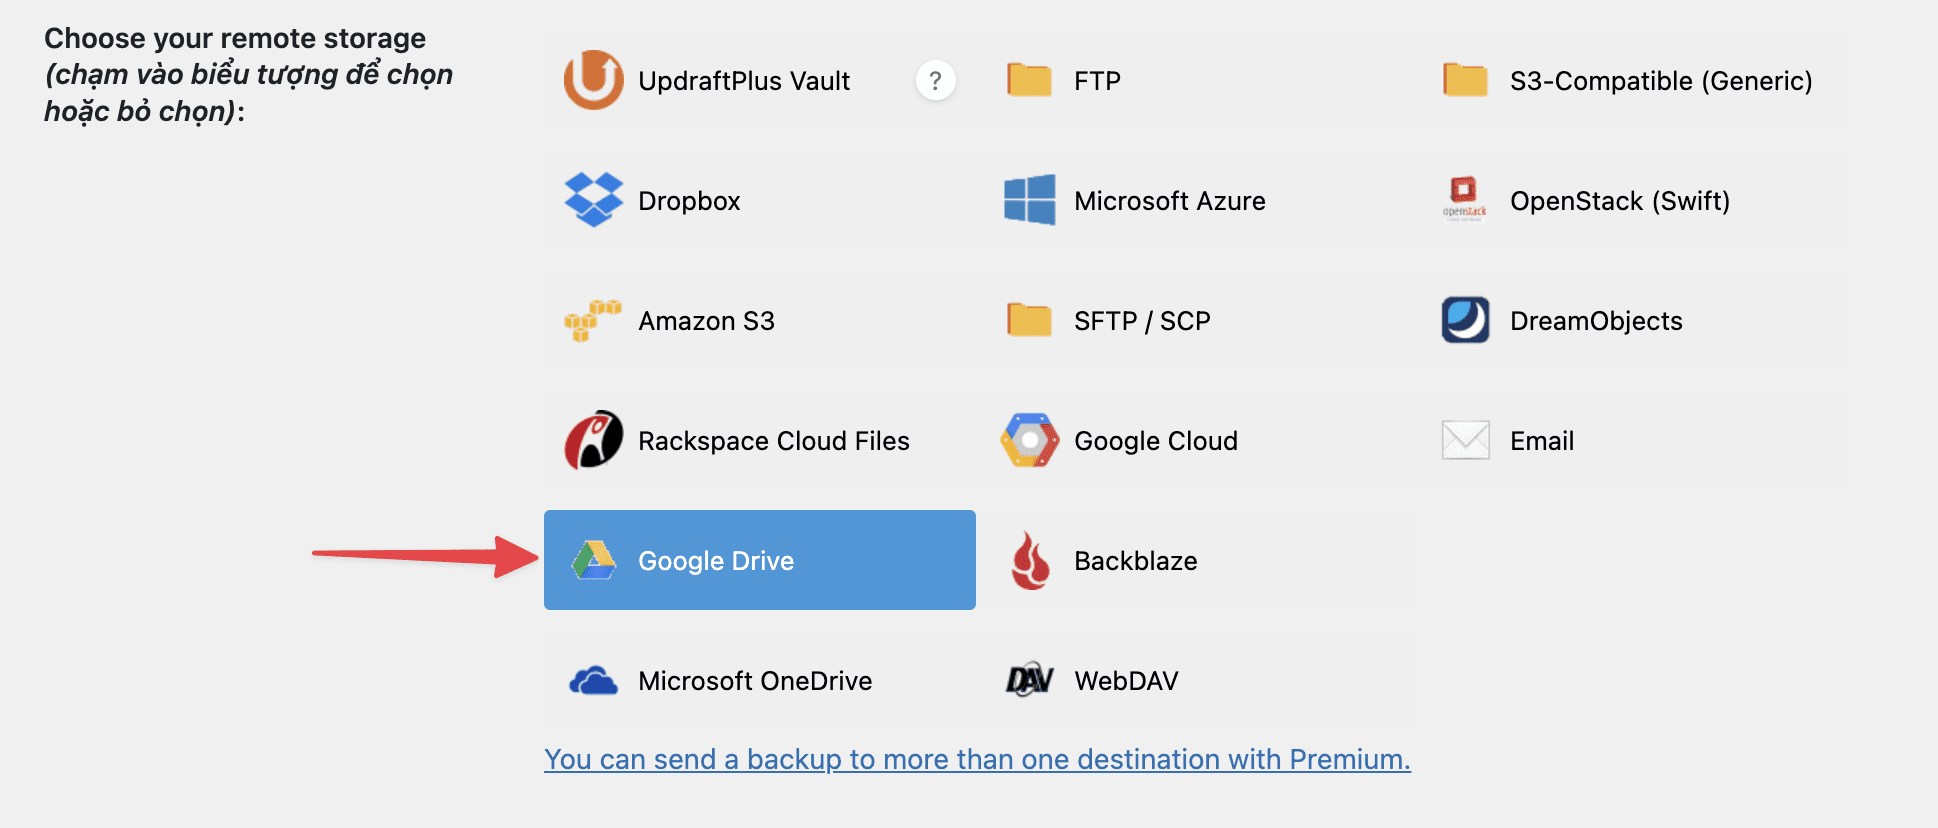Click the WebDAV logo icon
Image resolution: width=1938 pixels, height=828 pixels.
coord(1029,680)
